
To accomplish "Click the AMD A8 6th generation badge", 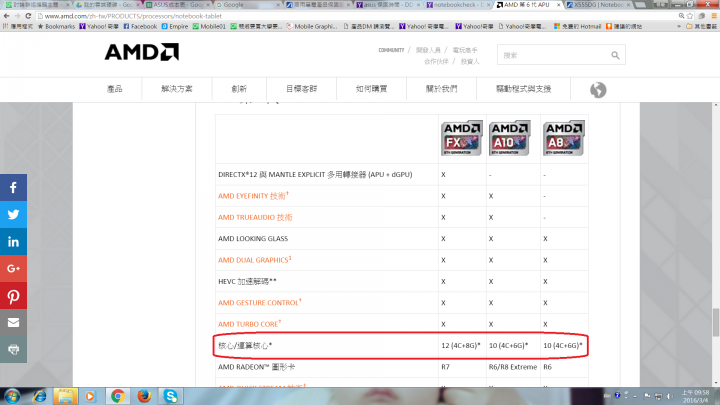I will pos(563,138).
